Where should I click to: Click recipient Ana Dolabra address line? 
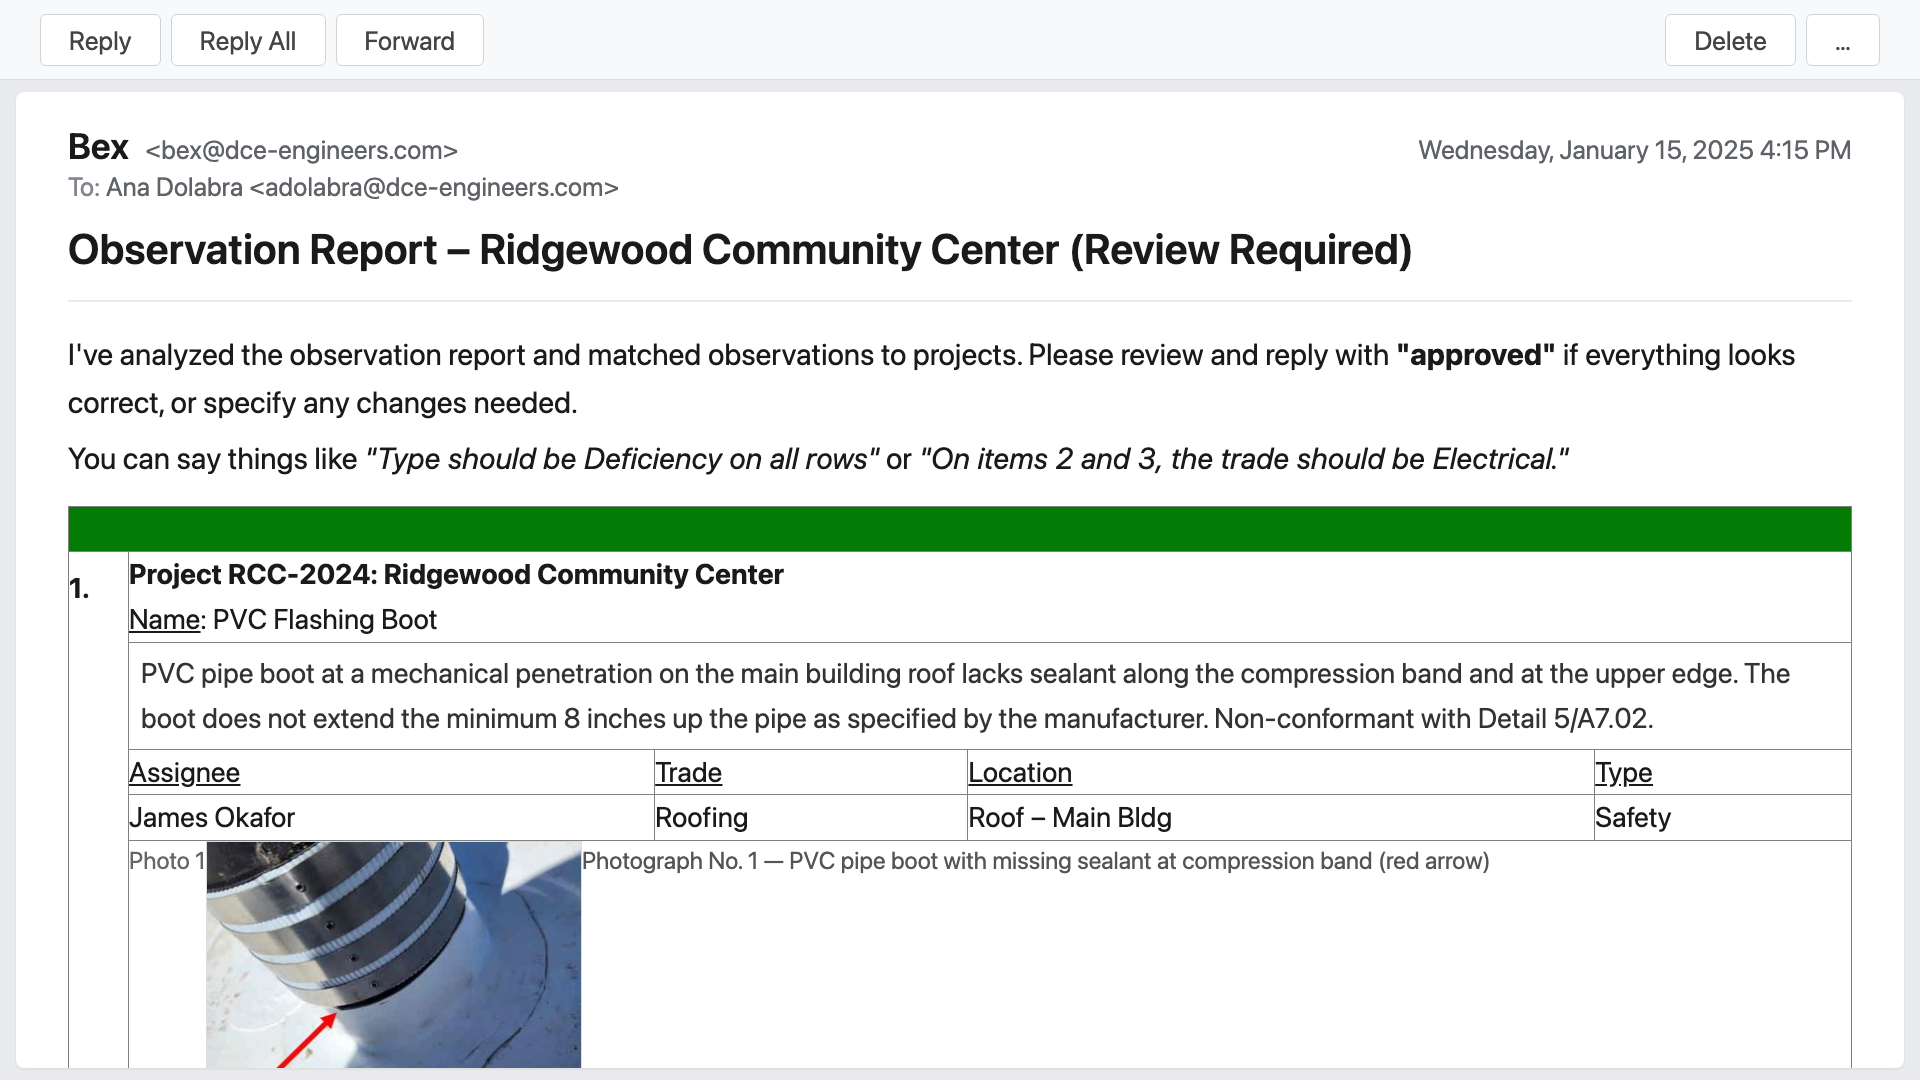pos(343,188)
